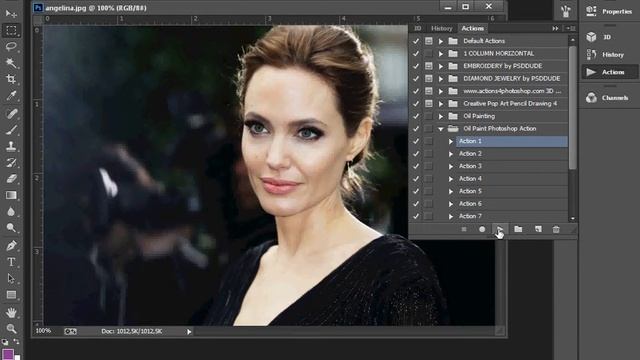Select the Pen tool
640x360 pixels.
11,246
